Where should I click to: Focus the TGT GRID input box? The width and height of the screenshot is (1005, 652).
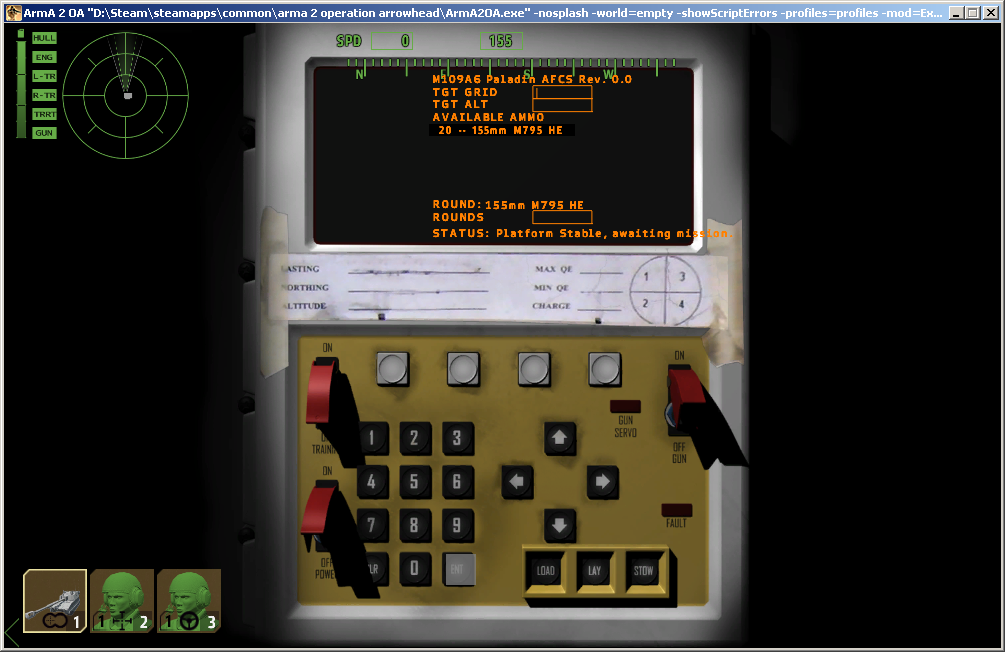tap(562, 92)
